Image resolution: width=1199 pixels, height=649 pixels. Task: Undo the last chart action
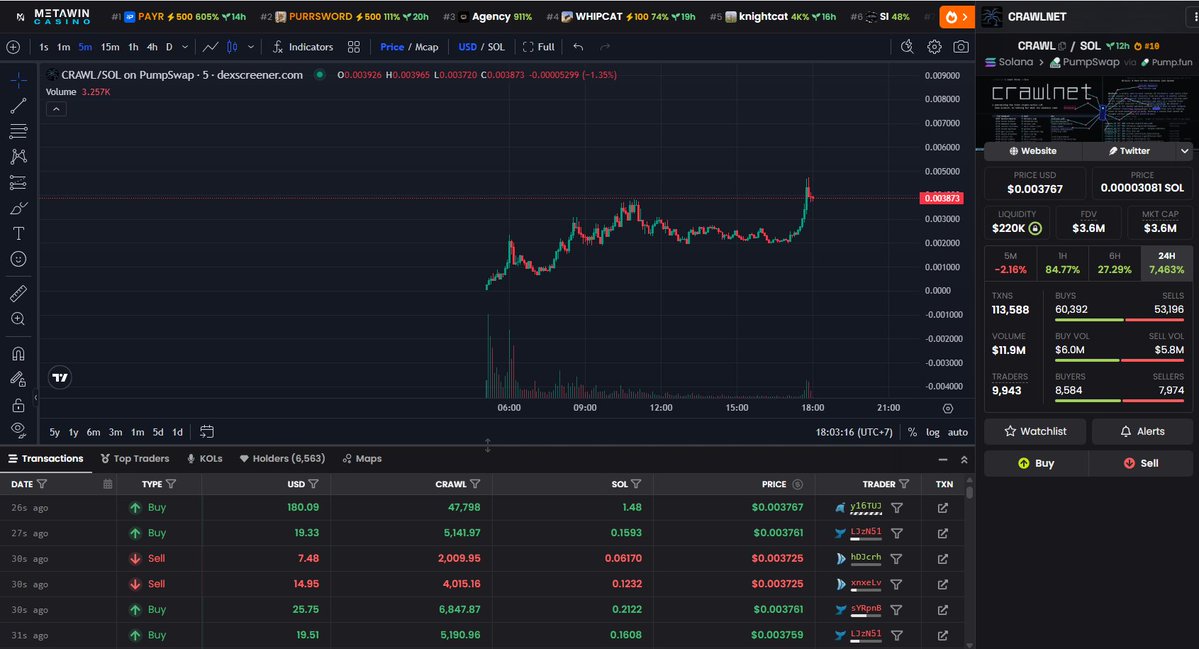pos(578,47)
